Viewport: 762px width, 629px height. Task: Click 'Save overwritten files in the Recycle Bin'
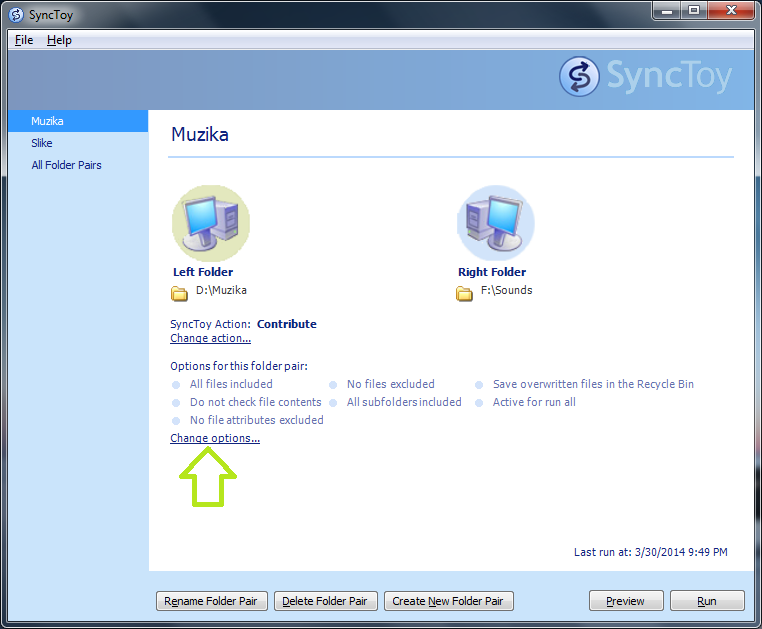593,384
